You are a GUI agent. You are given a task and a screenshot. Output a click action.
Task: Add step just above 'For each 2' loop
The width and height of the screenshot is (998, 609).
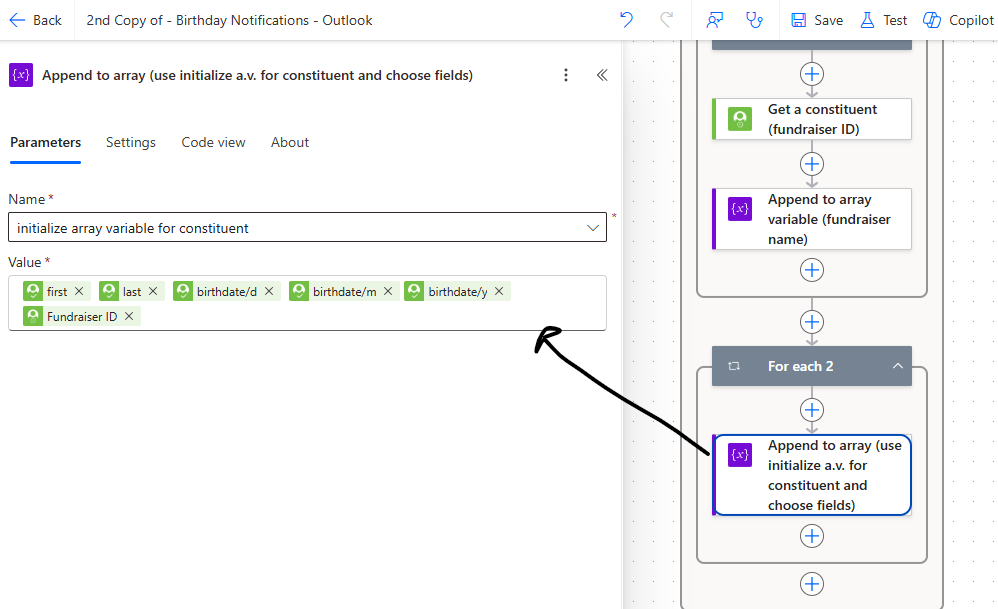click(x=812, y=322)
